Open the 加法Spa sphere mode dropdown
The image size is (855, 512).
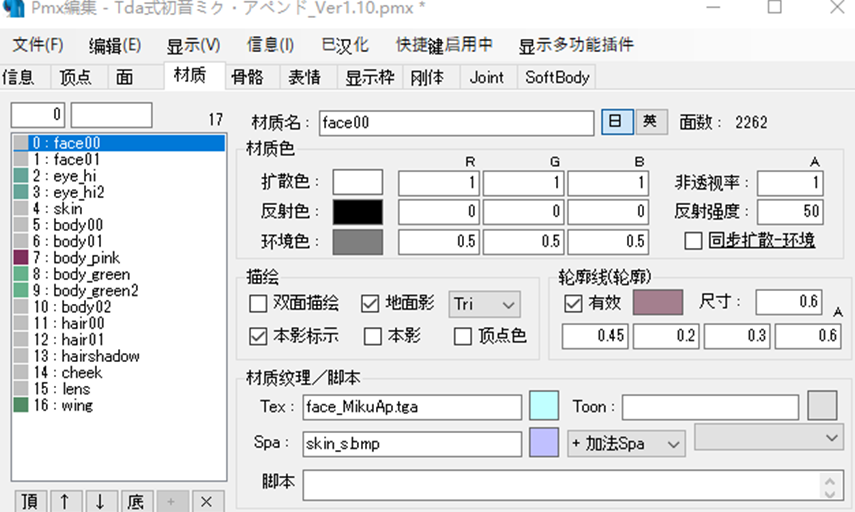pyautogui.click(x=626, y=444)
